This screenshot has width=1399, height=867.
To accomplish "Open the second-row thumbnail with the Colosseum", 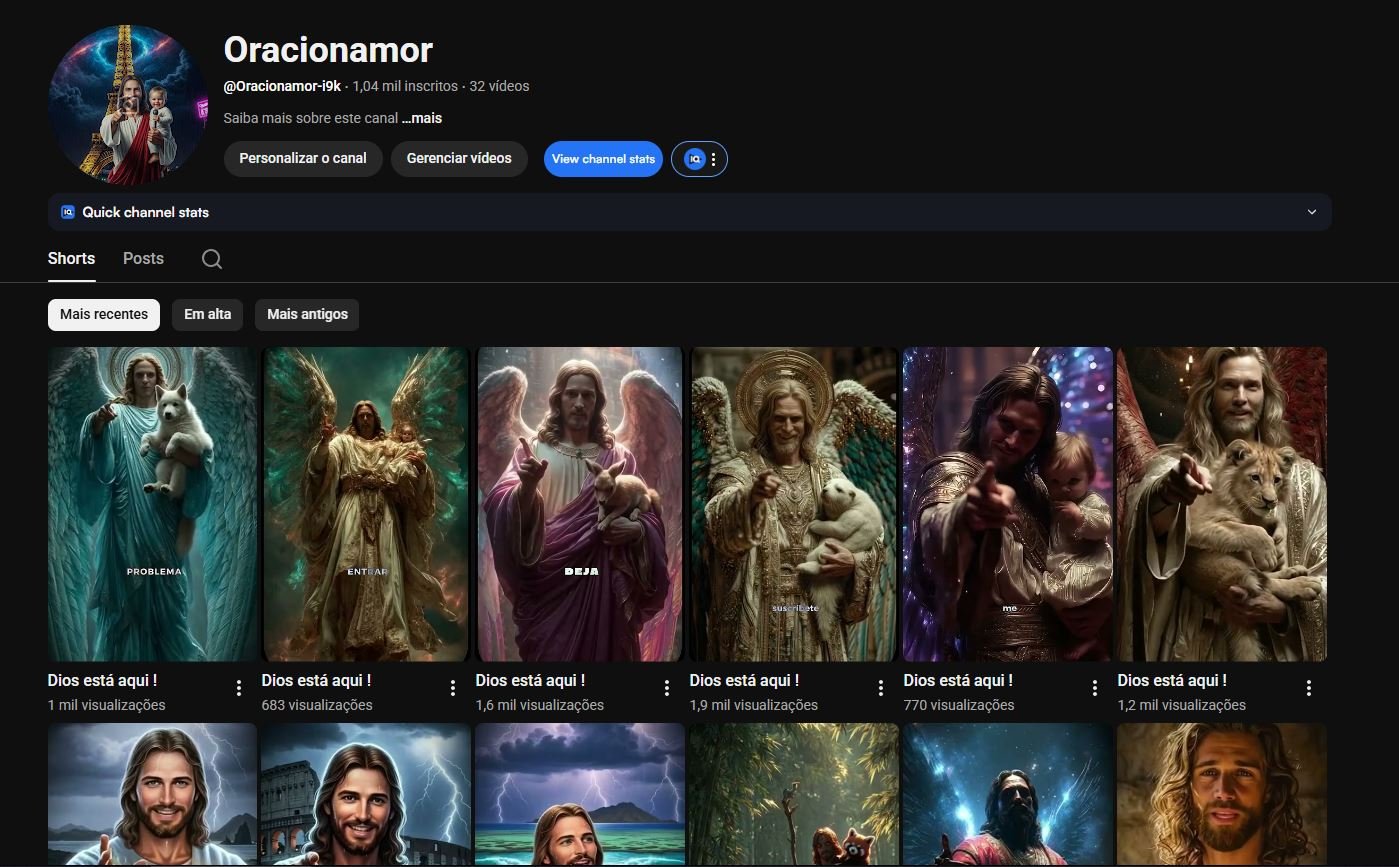I will pyautogui.click(x=366, y=795).
